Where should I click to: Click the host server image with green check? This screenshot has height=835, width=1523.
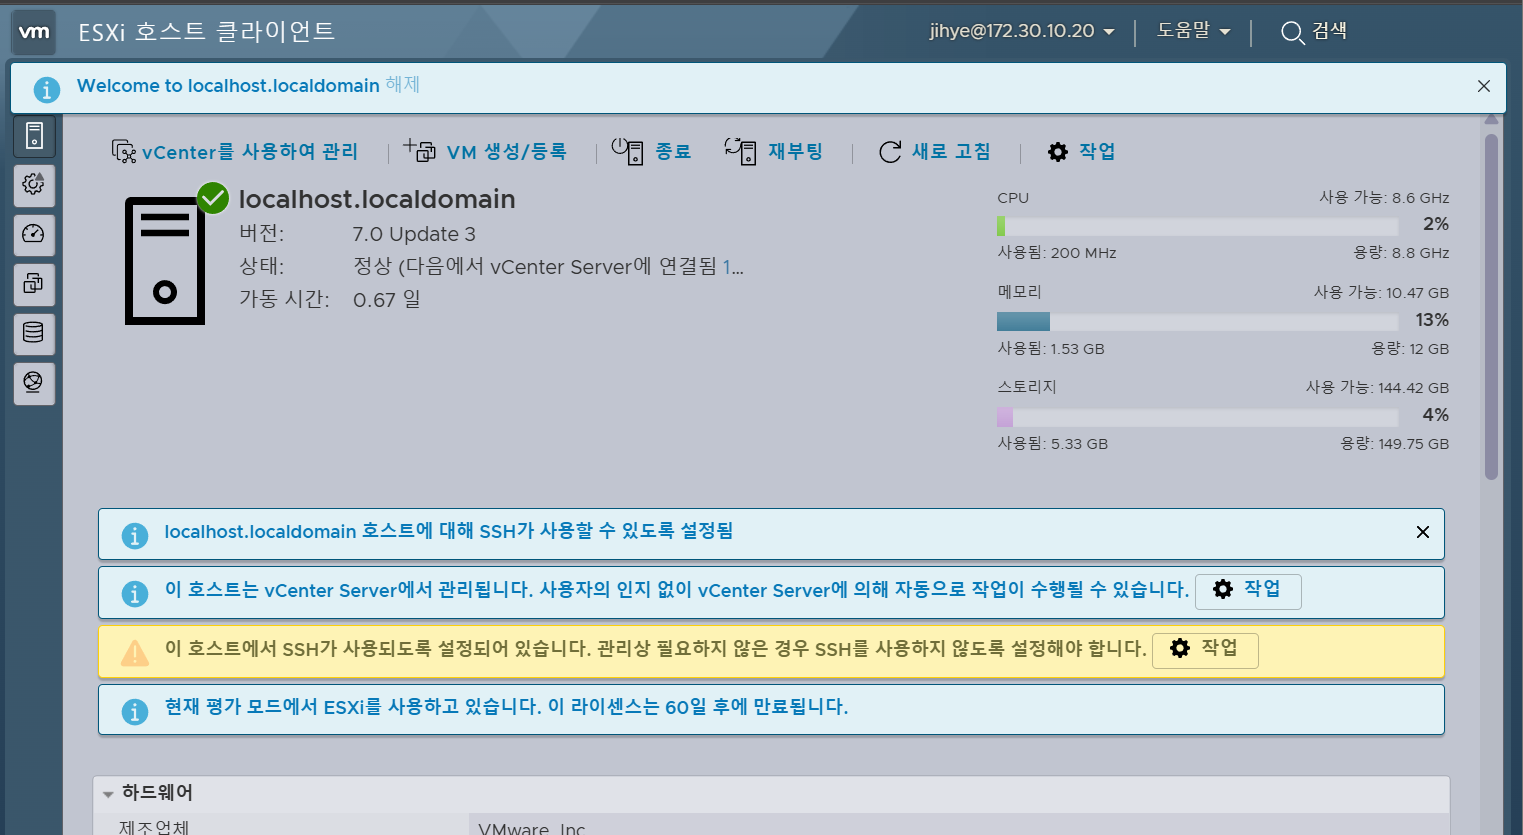tap(165, 260)
